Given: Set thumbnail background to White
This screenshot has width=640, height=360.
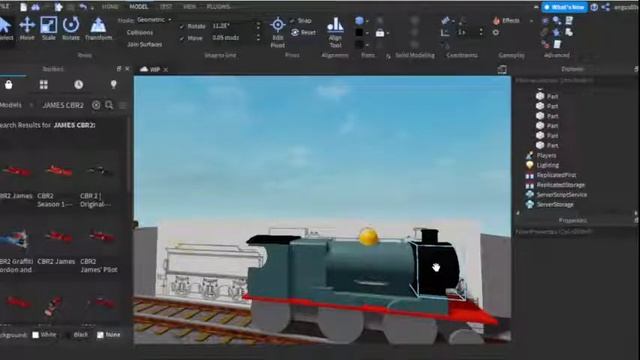Looking at the screenshot, I should pos(44,335).
